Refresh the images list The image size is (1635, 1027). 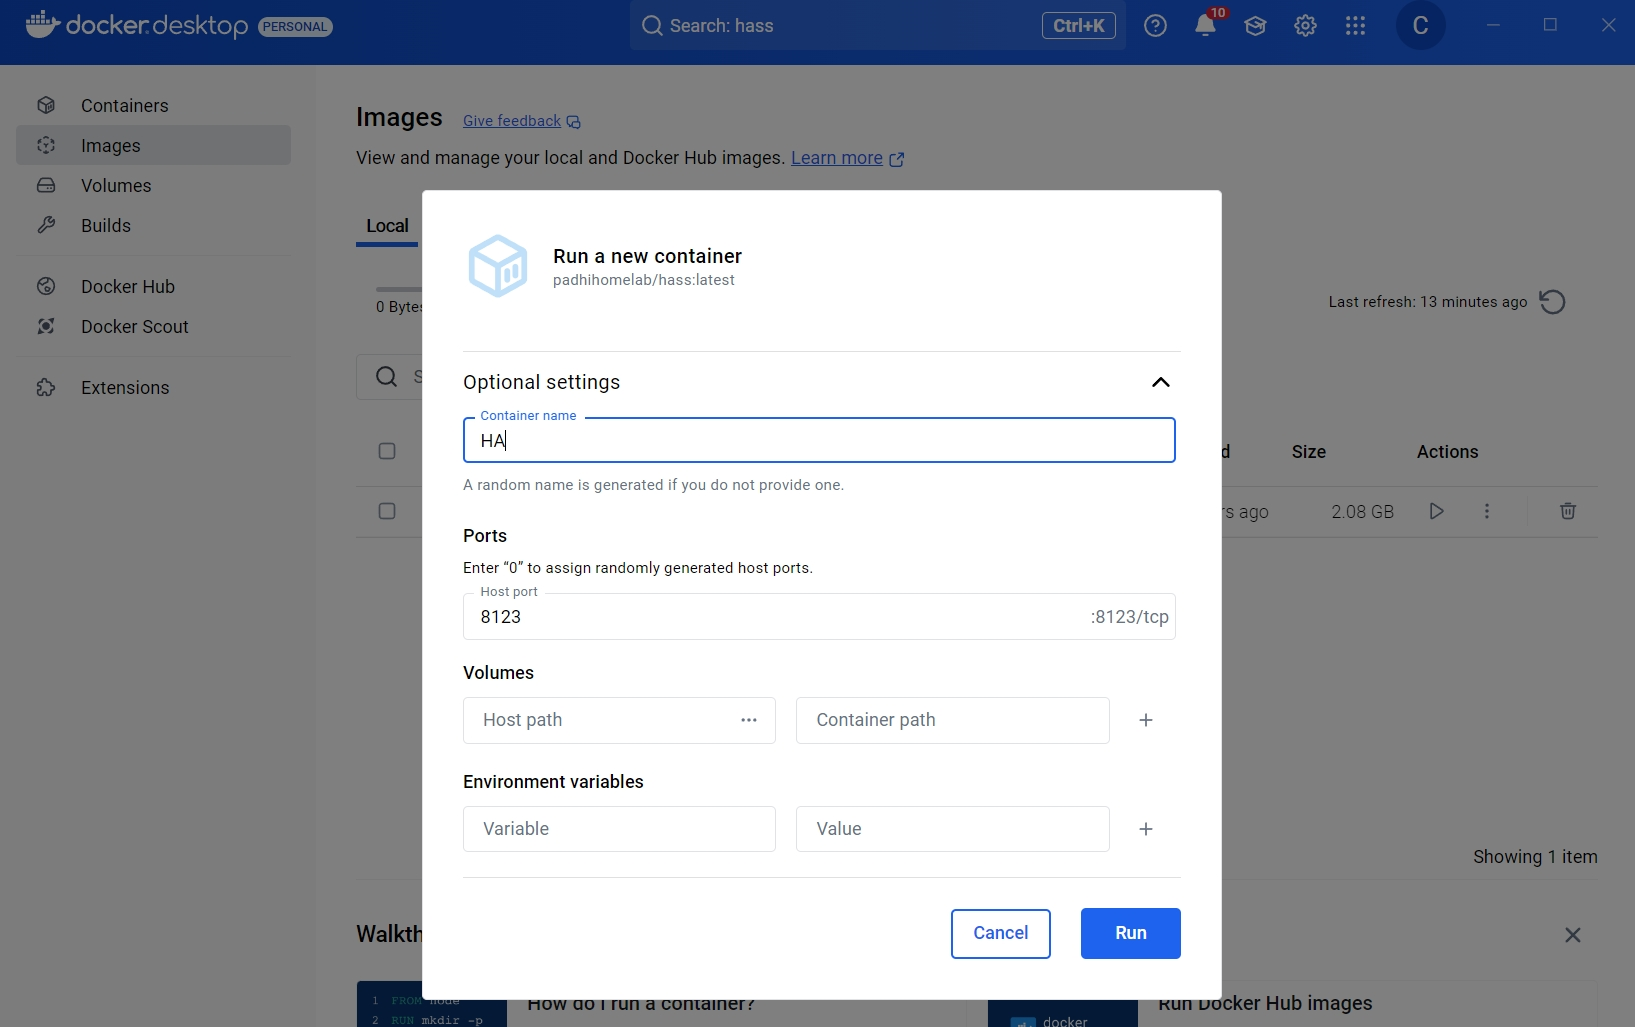click(x=1552, y=302)
